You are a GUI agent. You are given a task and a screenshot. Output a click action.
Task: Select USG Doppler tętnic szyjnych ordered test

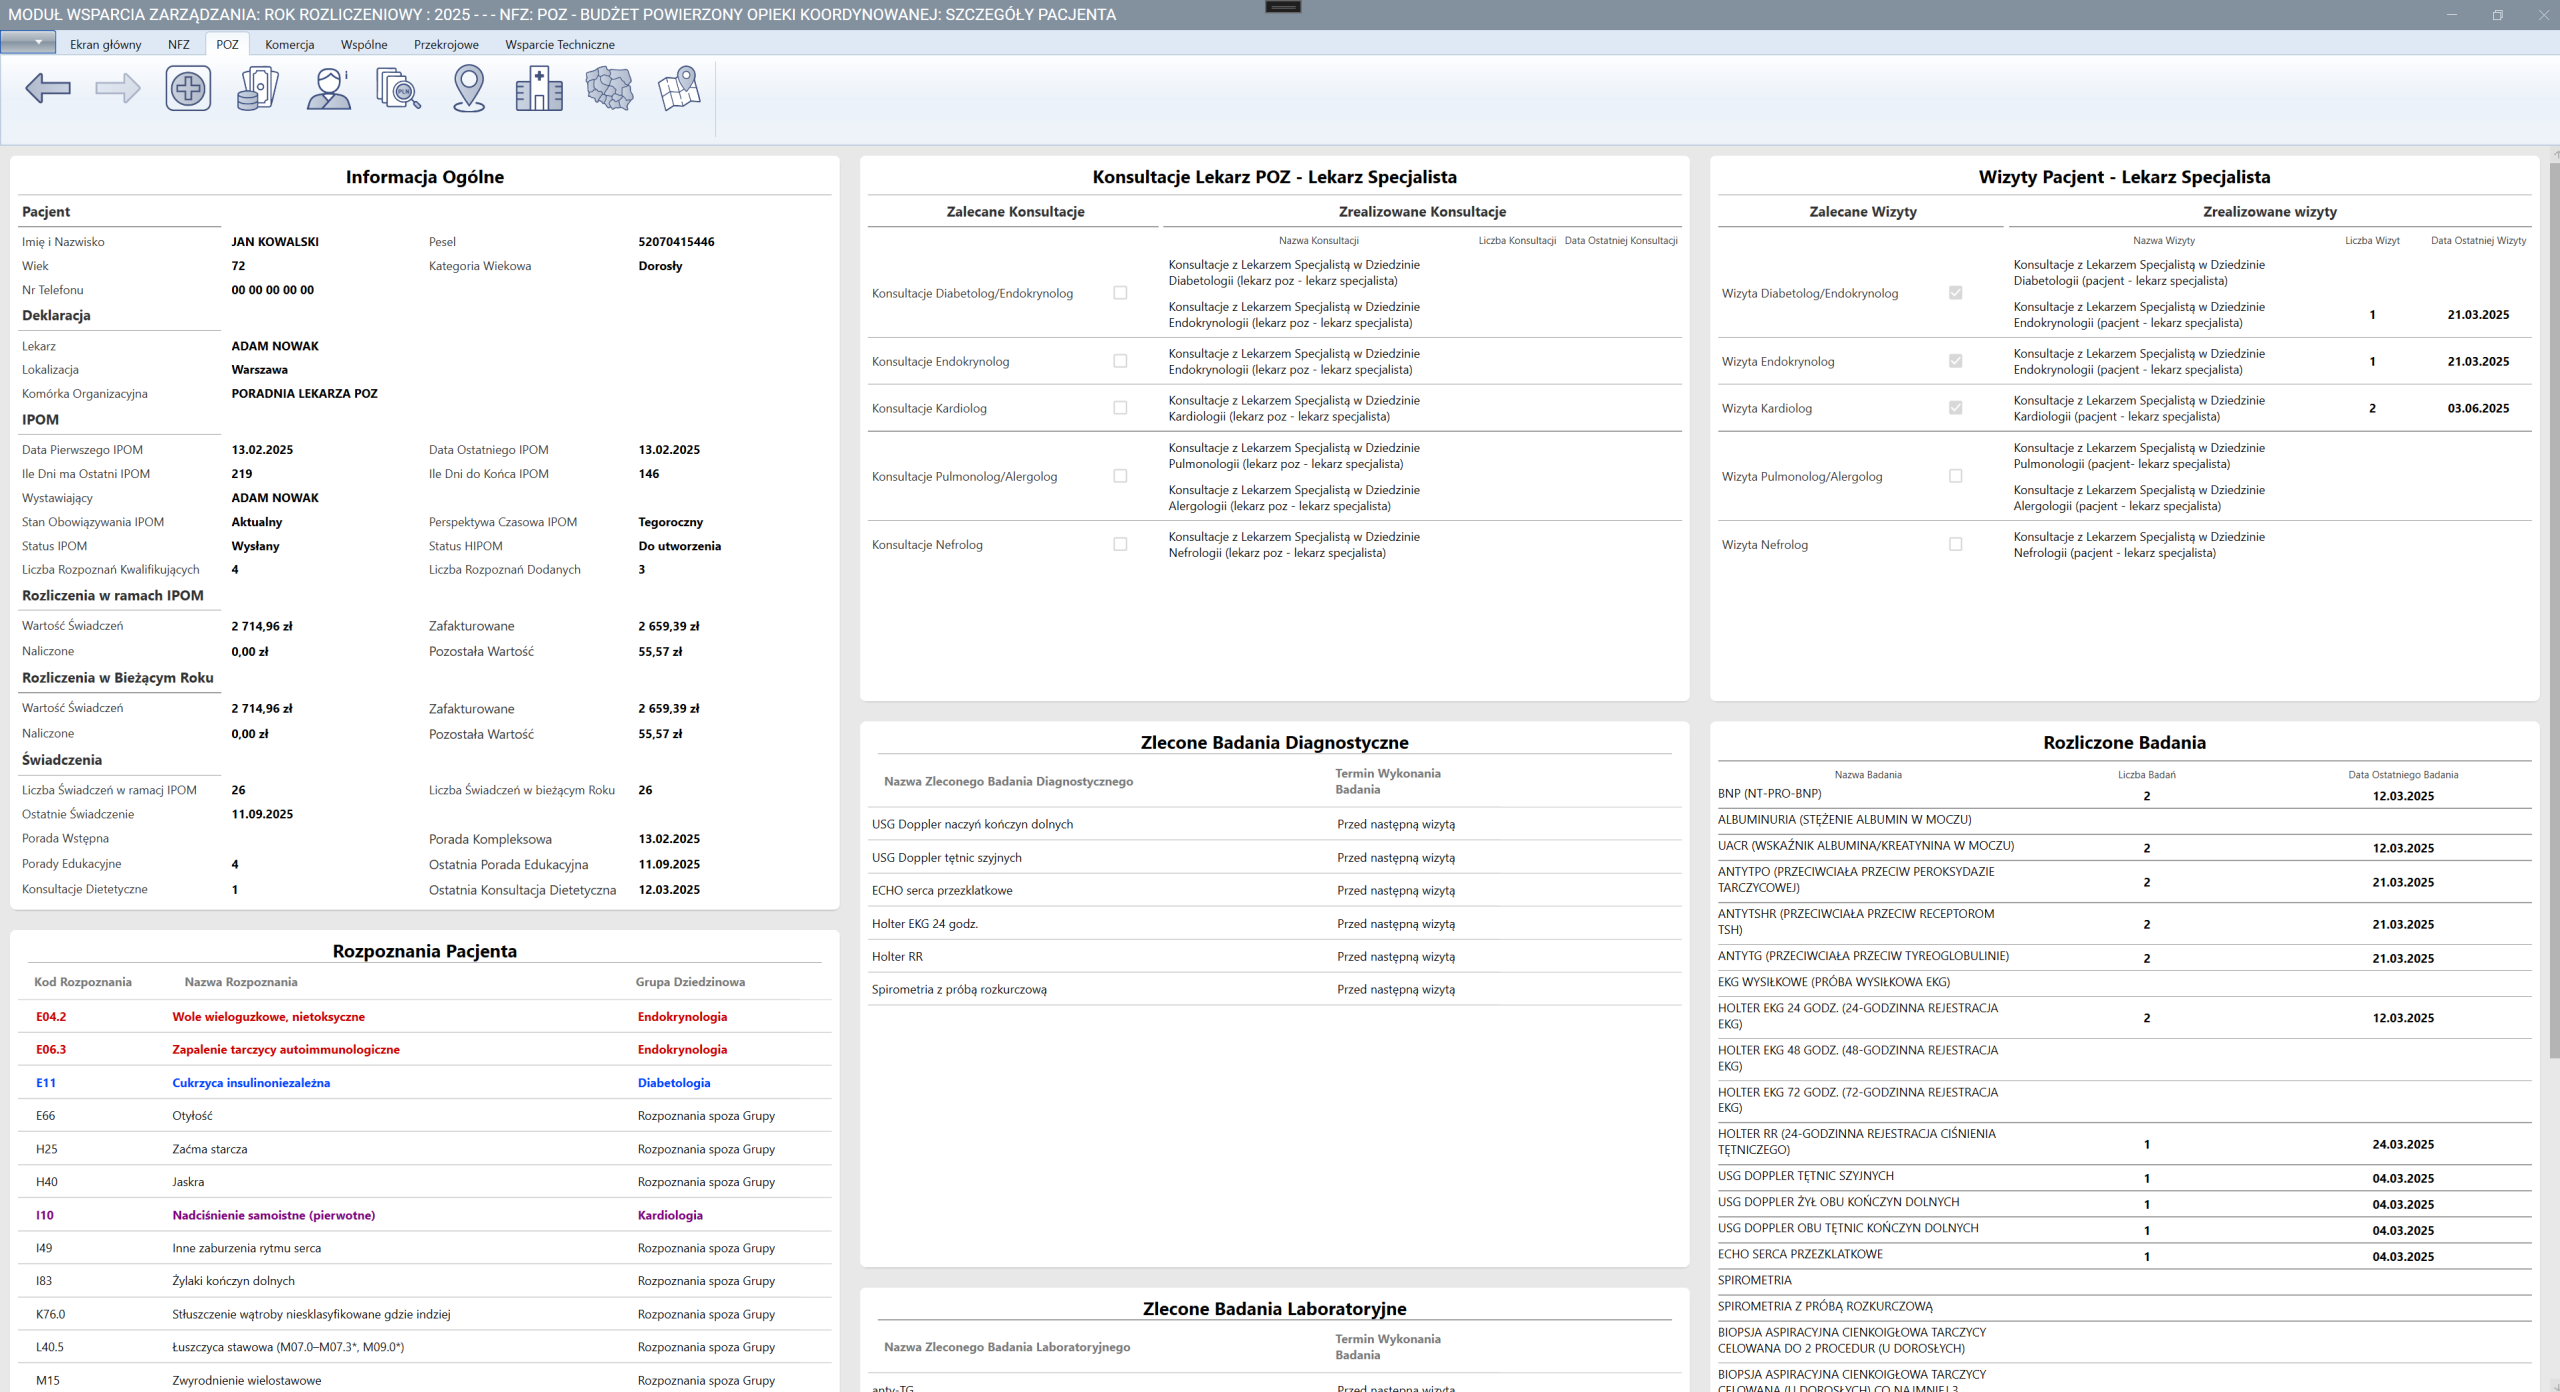(x=1274, y=857)
